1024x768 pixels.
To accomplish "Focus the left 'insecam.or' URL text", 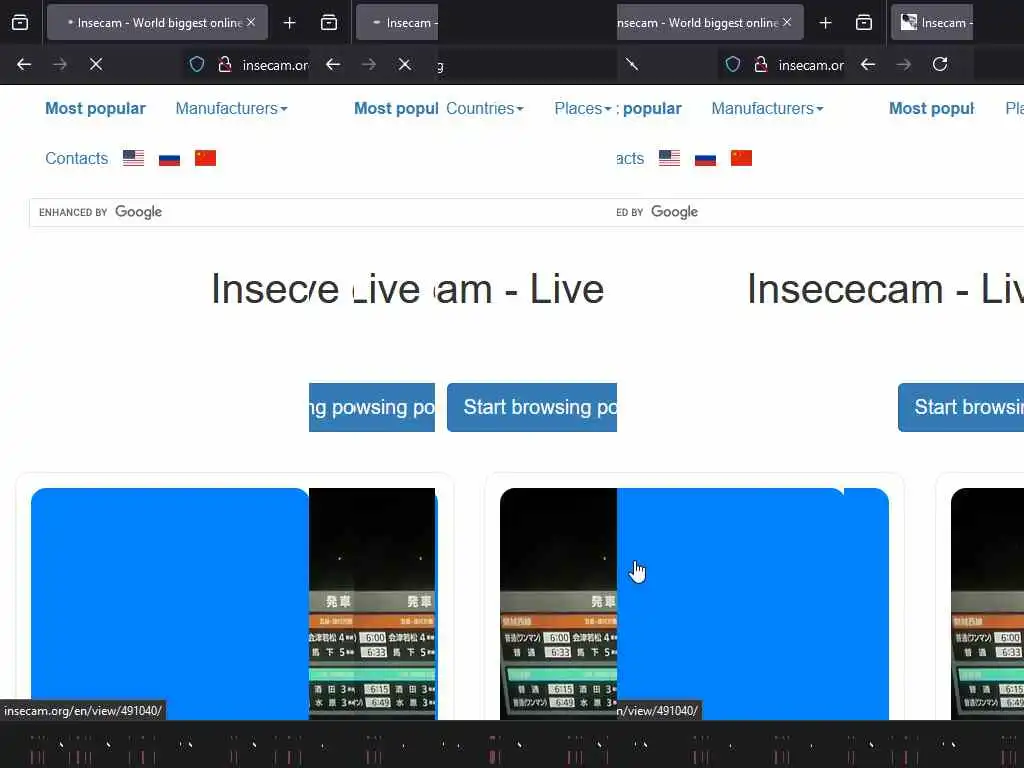I will click(x=275, y=65).
